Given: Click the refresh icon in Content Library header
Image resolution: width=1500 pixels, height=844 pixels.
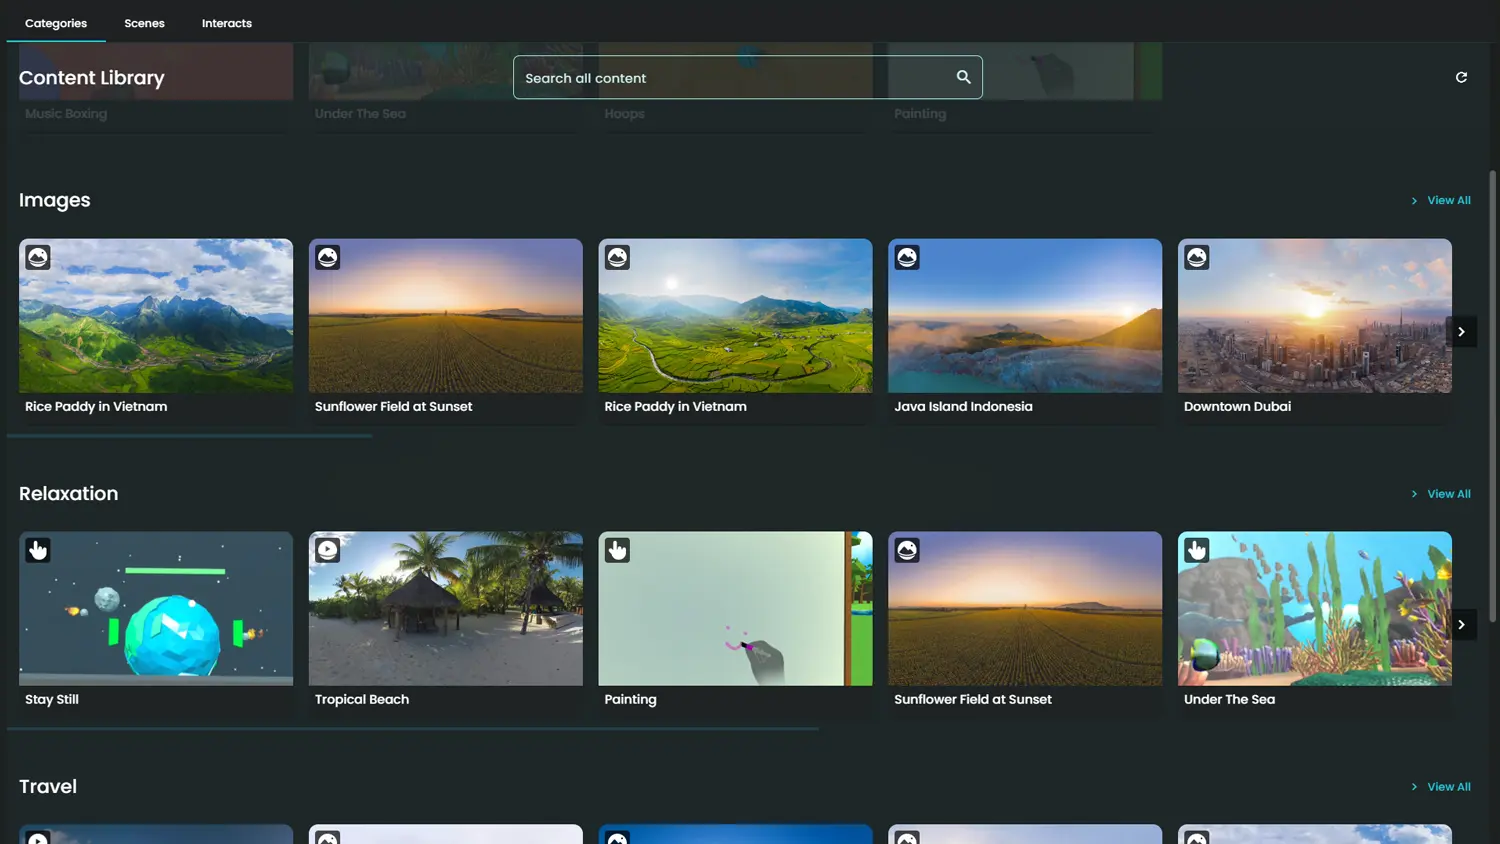Looking at the screenshot, I should click(1461, 77).
